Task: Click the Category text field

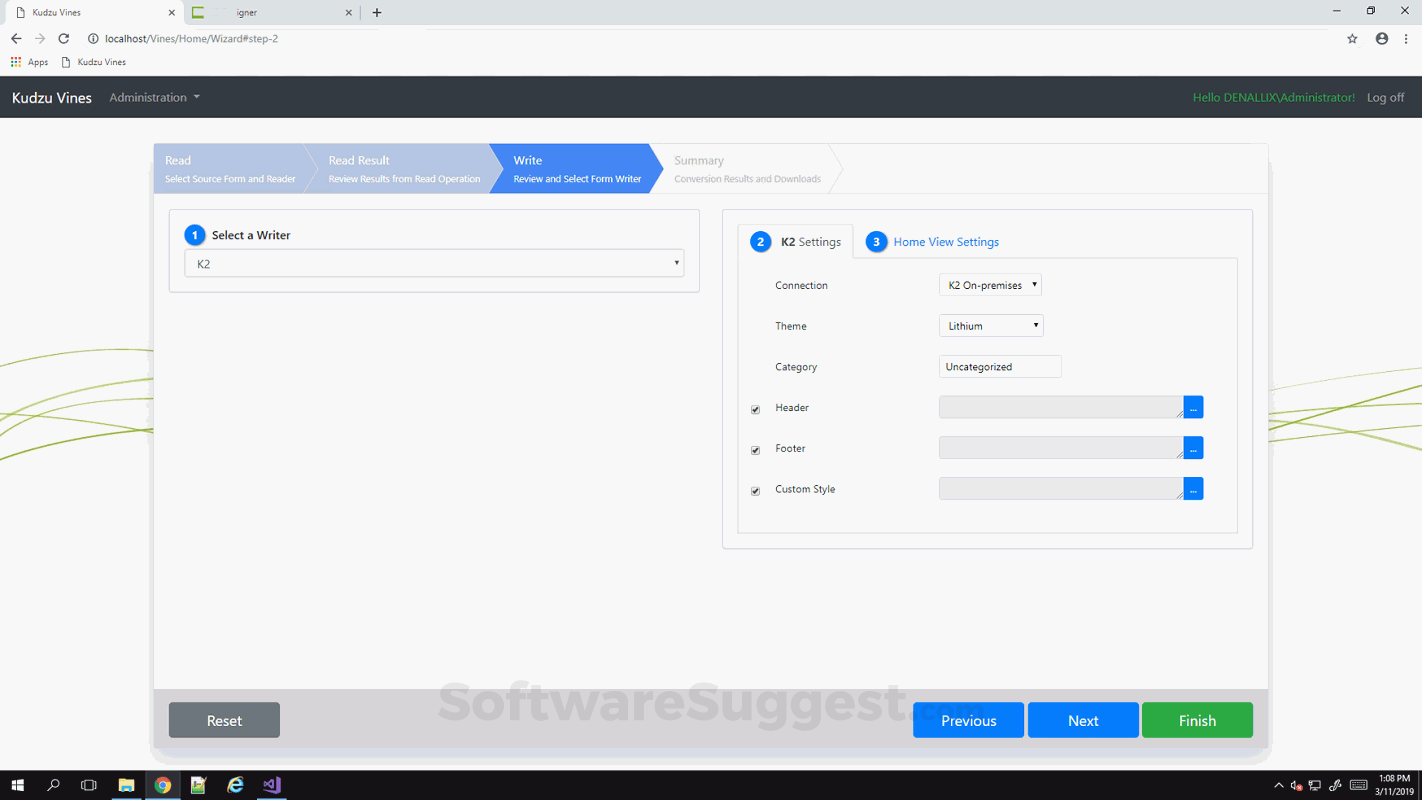Action: point(999,367)
